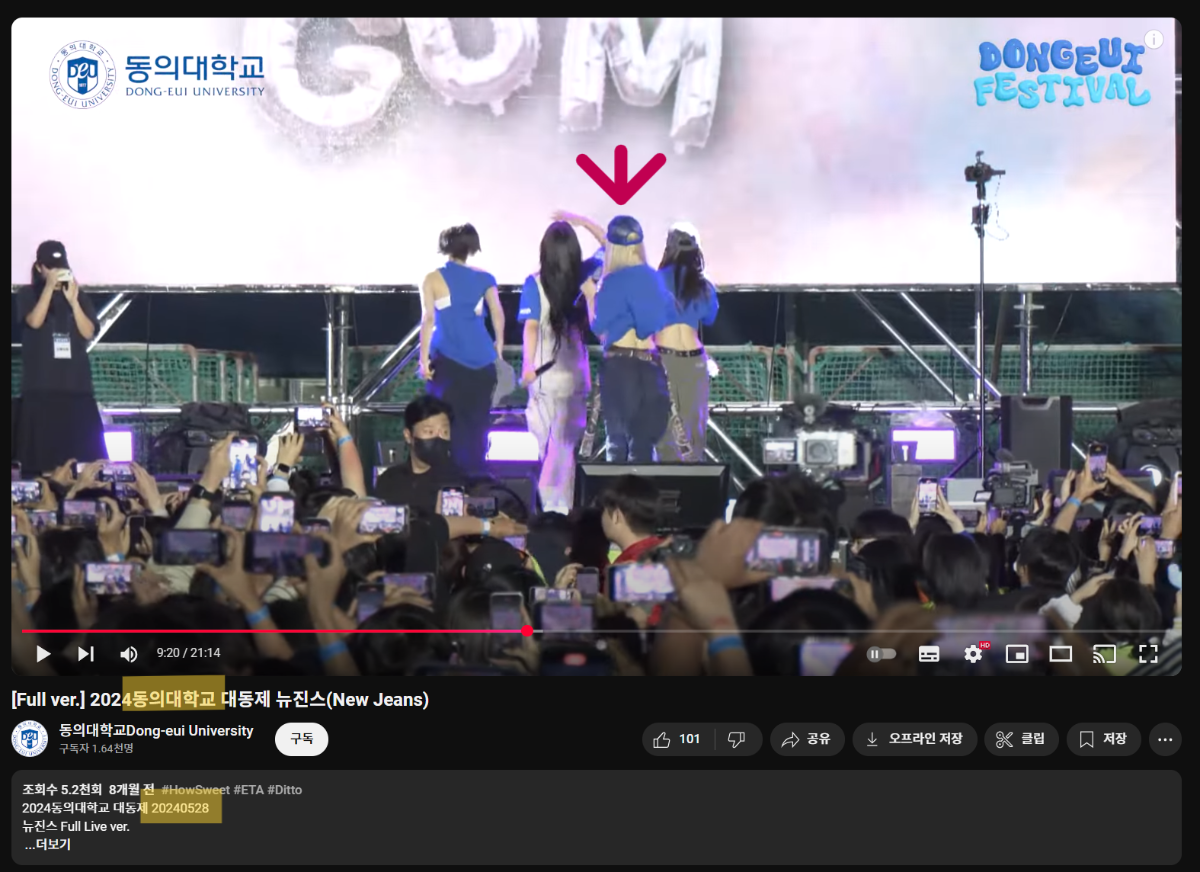Image resolution: width=1200 pixels, height=872 pixels.
Task: Switch to theater mode view
Action: 1060,654
